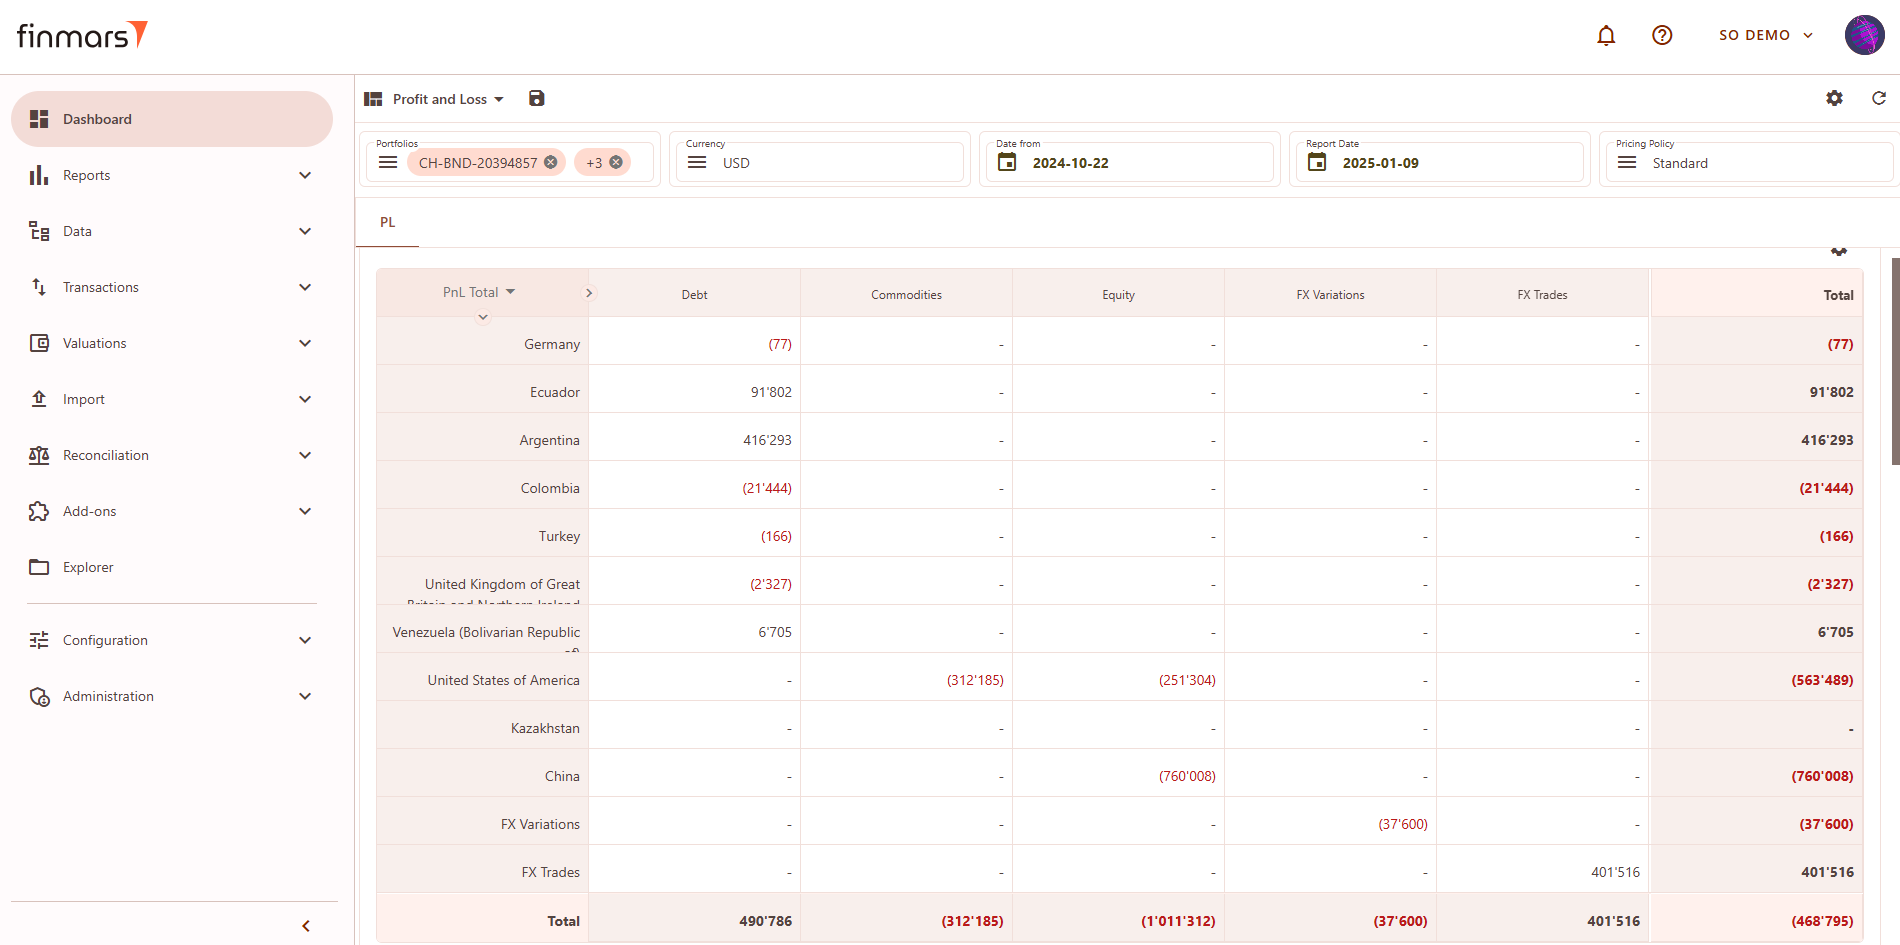Open the Date from calendar picker
Viewport: 1900px width, 945px height.
point(1007,162)
